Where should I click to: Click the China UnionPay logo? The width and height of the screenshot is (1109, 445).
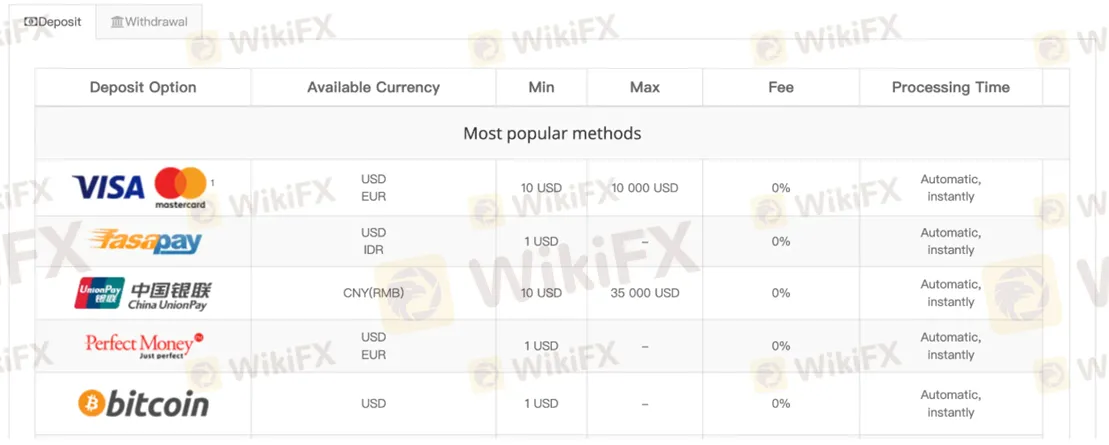pos(143,293)
